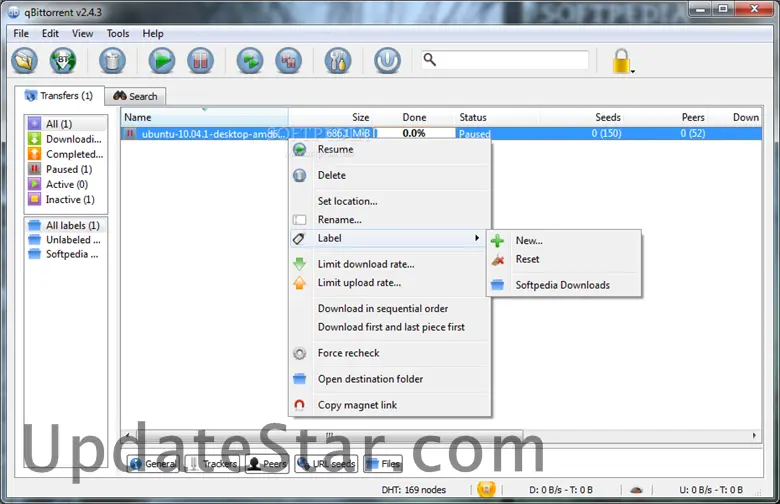The image size is (780, 504).
Task: Open the URL seeds properties tab button
Action: pos(326,464)
